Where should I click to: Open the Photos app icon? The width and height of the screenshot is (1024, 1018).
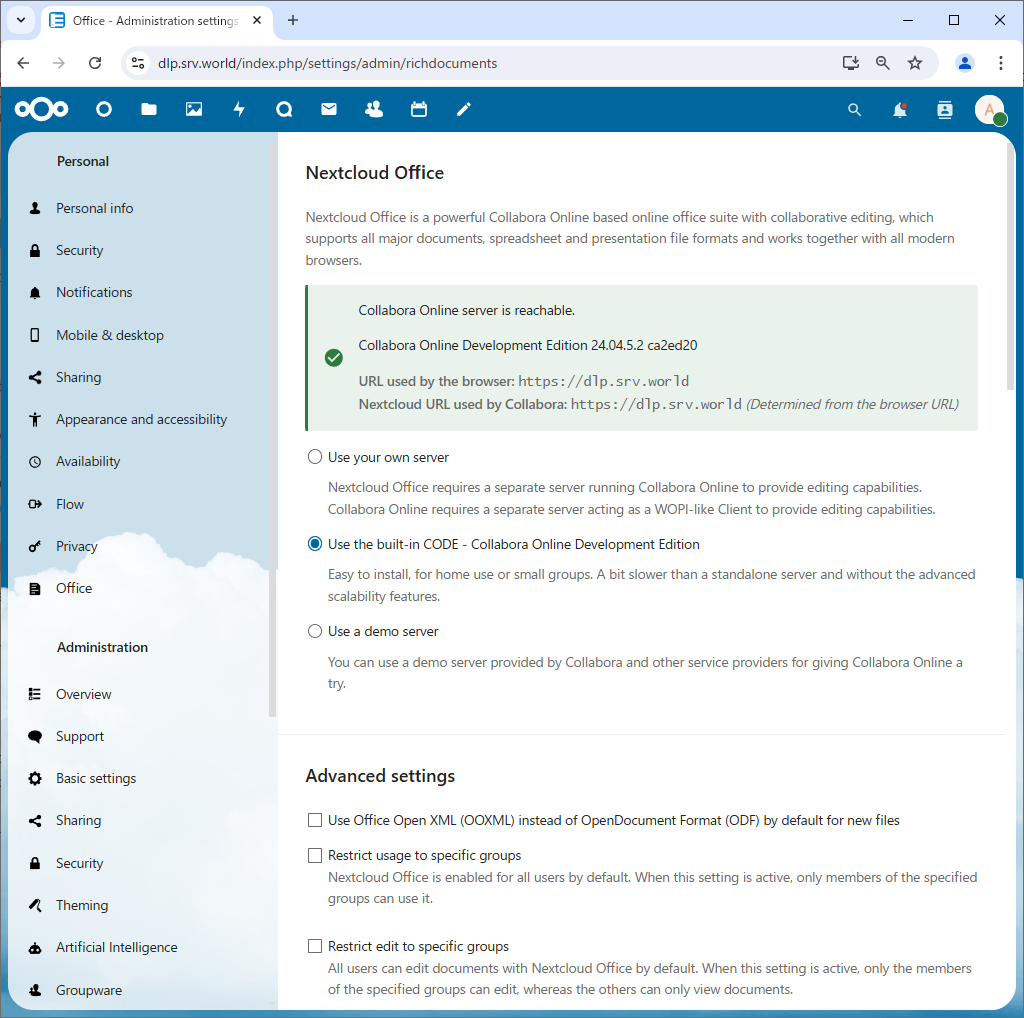click(194, 109)
